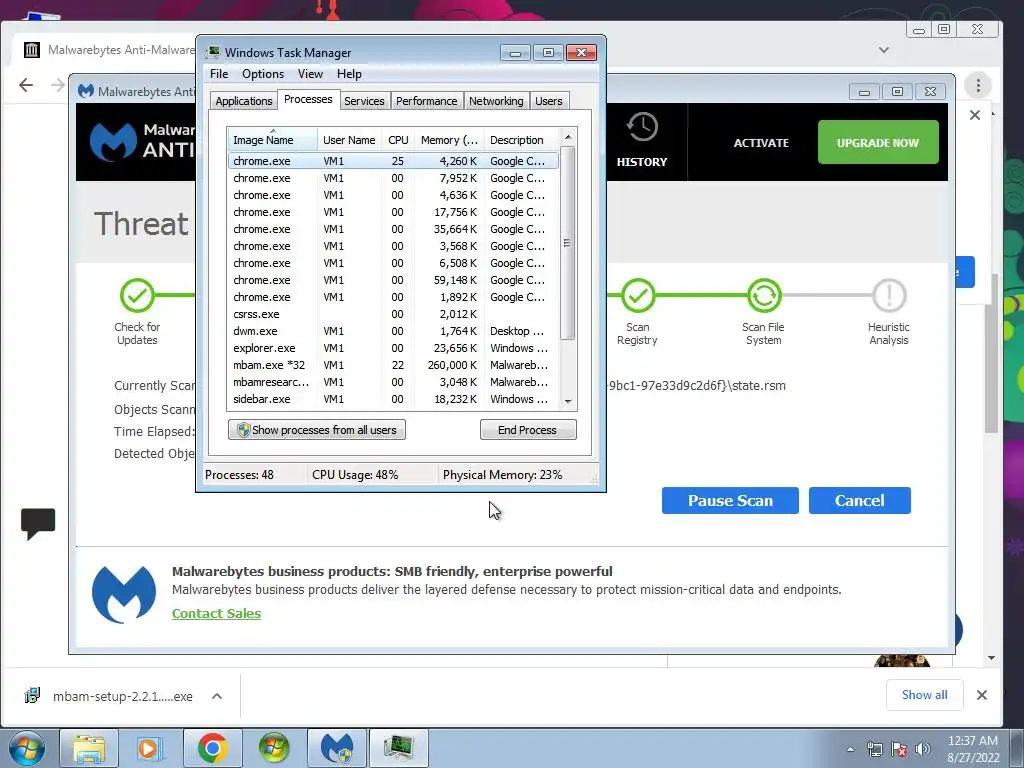Close the Chrome side panel X

click(x=974, y=115)
